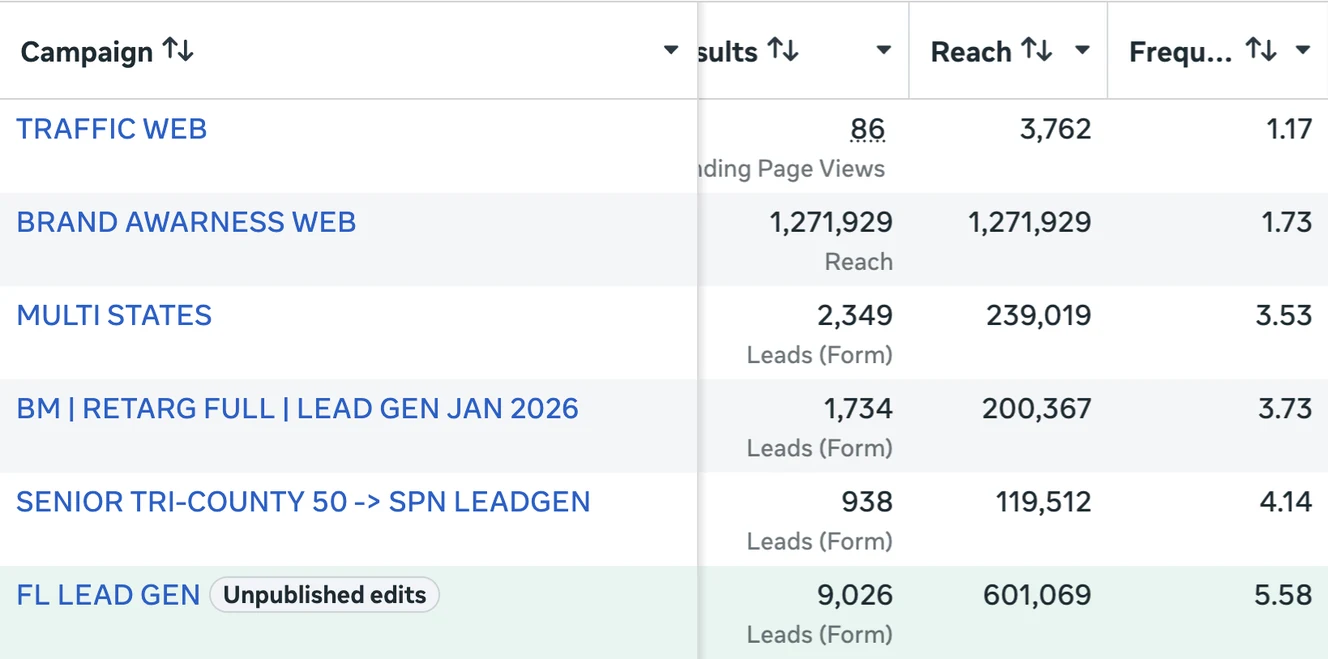Open SENIOR TRI-COUNTY 50 -> SPN LEADGEN campaign
1328x659 pixels.
pos(303,501)
